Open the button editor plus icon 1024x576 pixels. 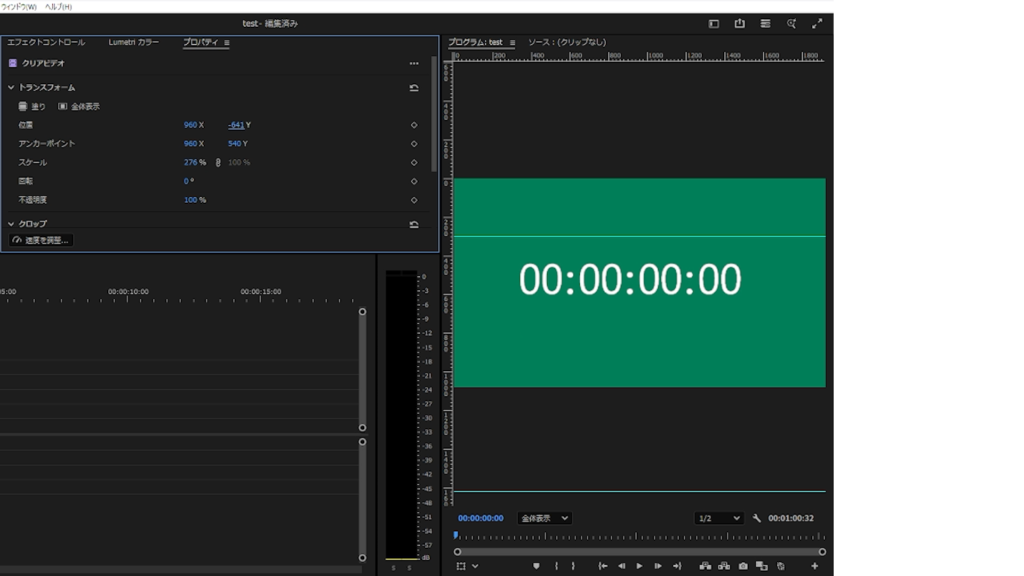tap(814, 566)
